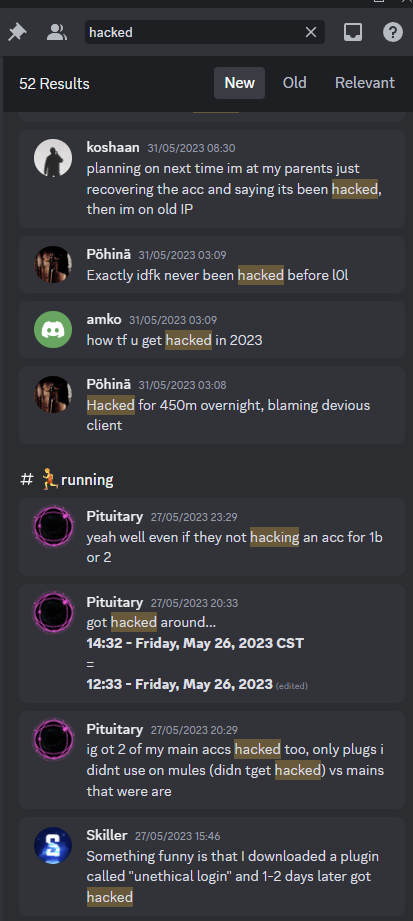Sort results by New tab
Image resolution: width=413 pixels, height=921 pixels.
[x=239, y=83]
